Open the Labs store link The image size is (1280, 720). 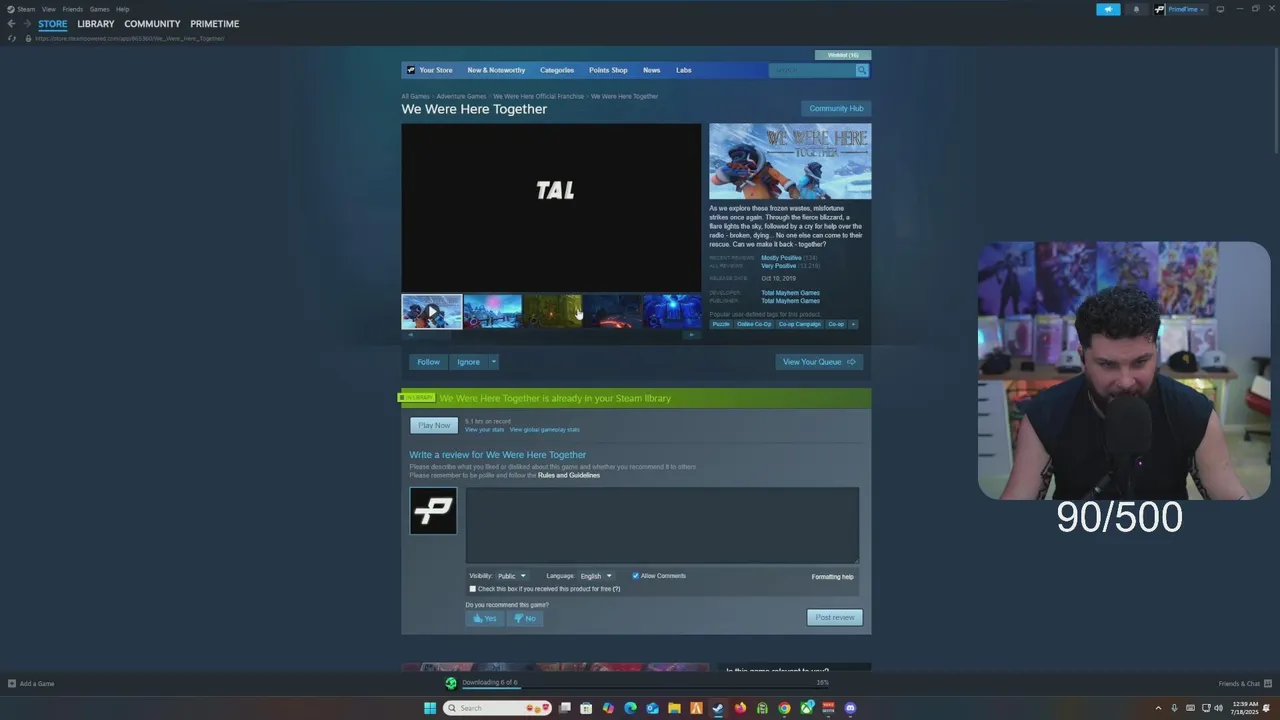coord(684,70)
